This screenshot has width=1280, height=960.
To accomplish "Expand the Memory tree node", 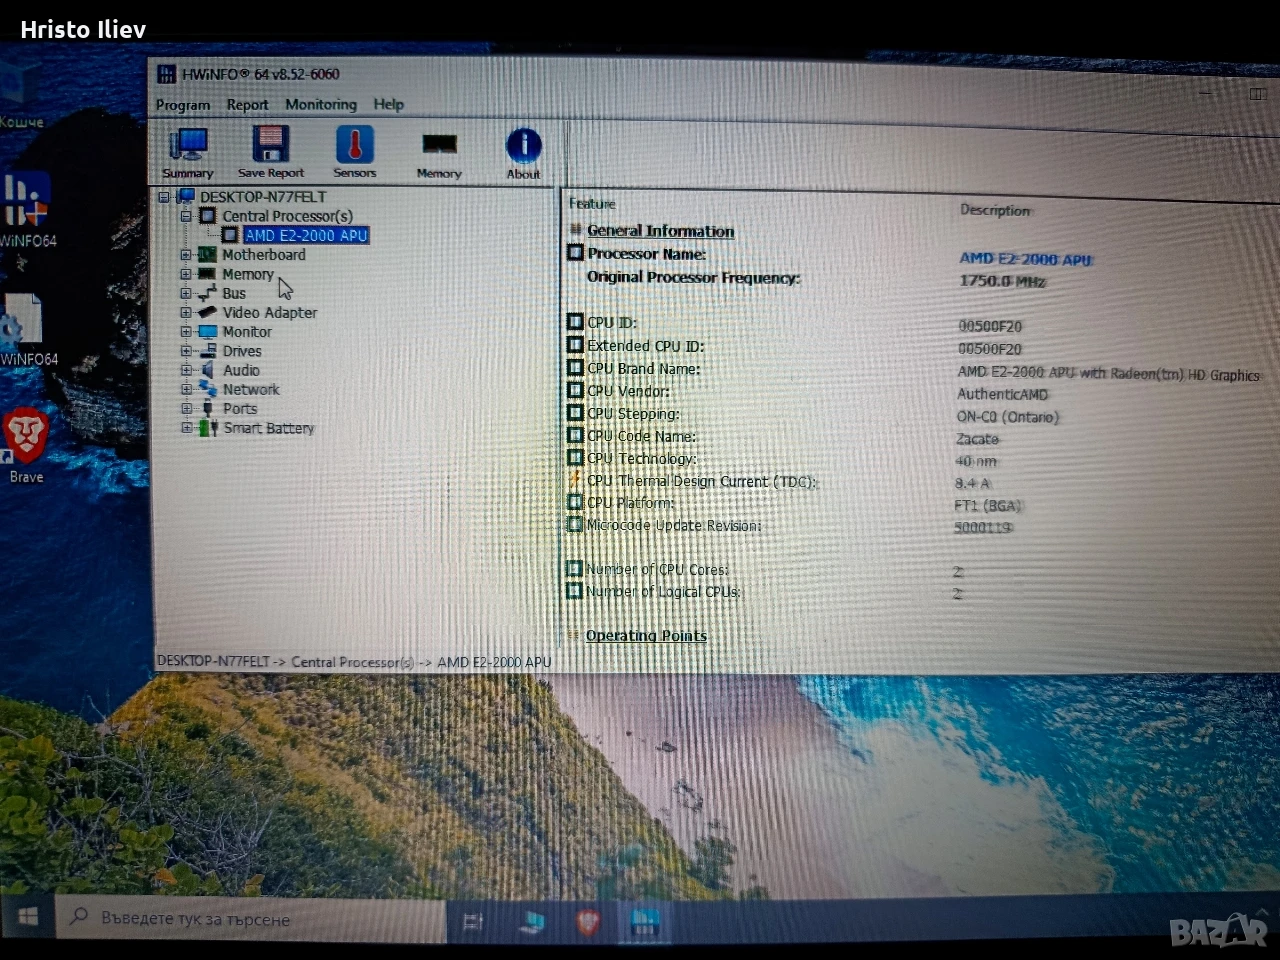I will coord(186,274).
